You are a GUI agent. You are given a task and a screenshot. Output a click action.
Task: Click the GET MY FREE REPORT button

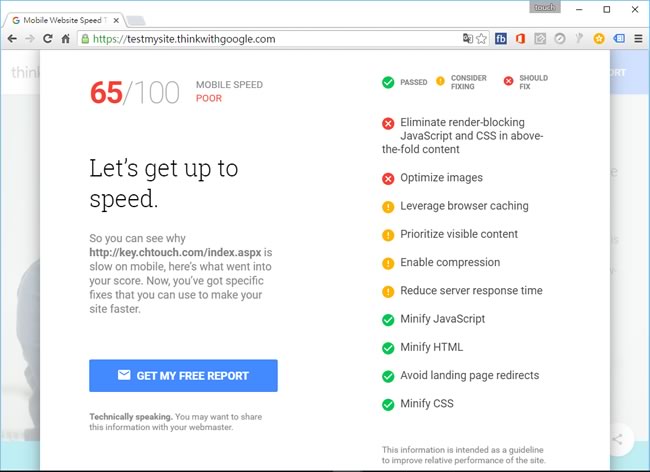pyautogui.click(x=183, y=375)
